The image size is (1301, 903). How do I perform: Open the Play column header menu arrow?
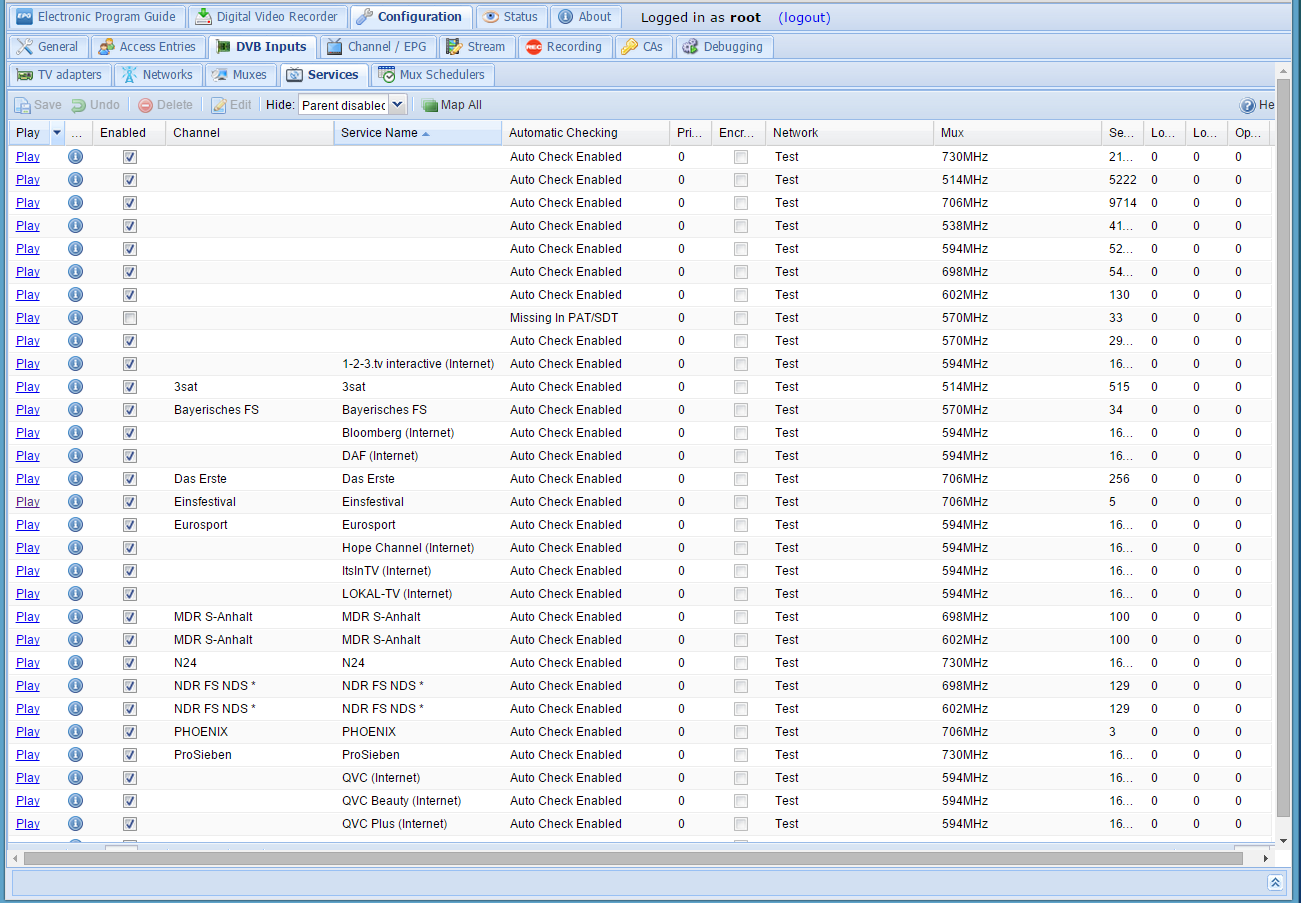[57, 133]
